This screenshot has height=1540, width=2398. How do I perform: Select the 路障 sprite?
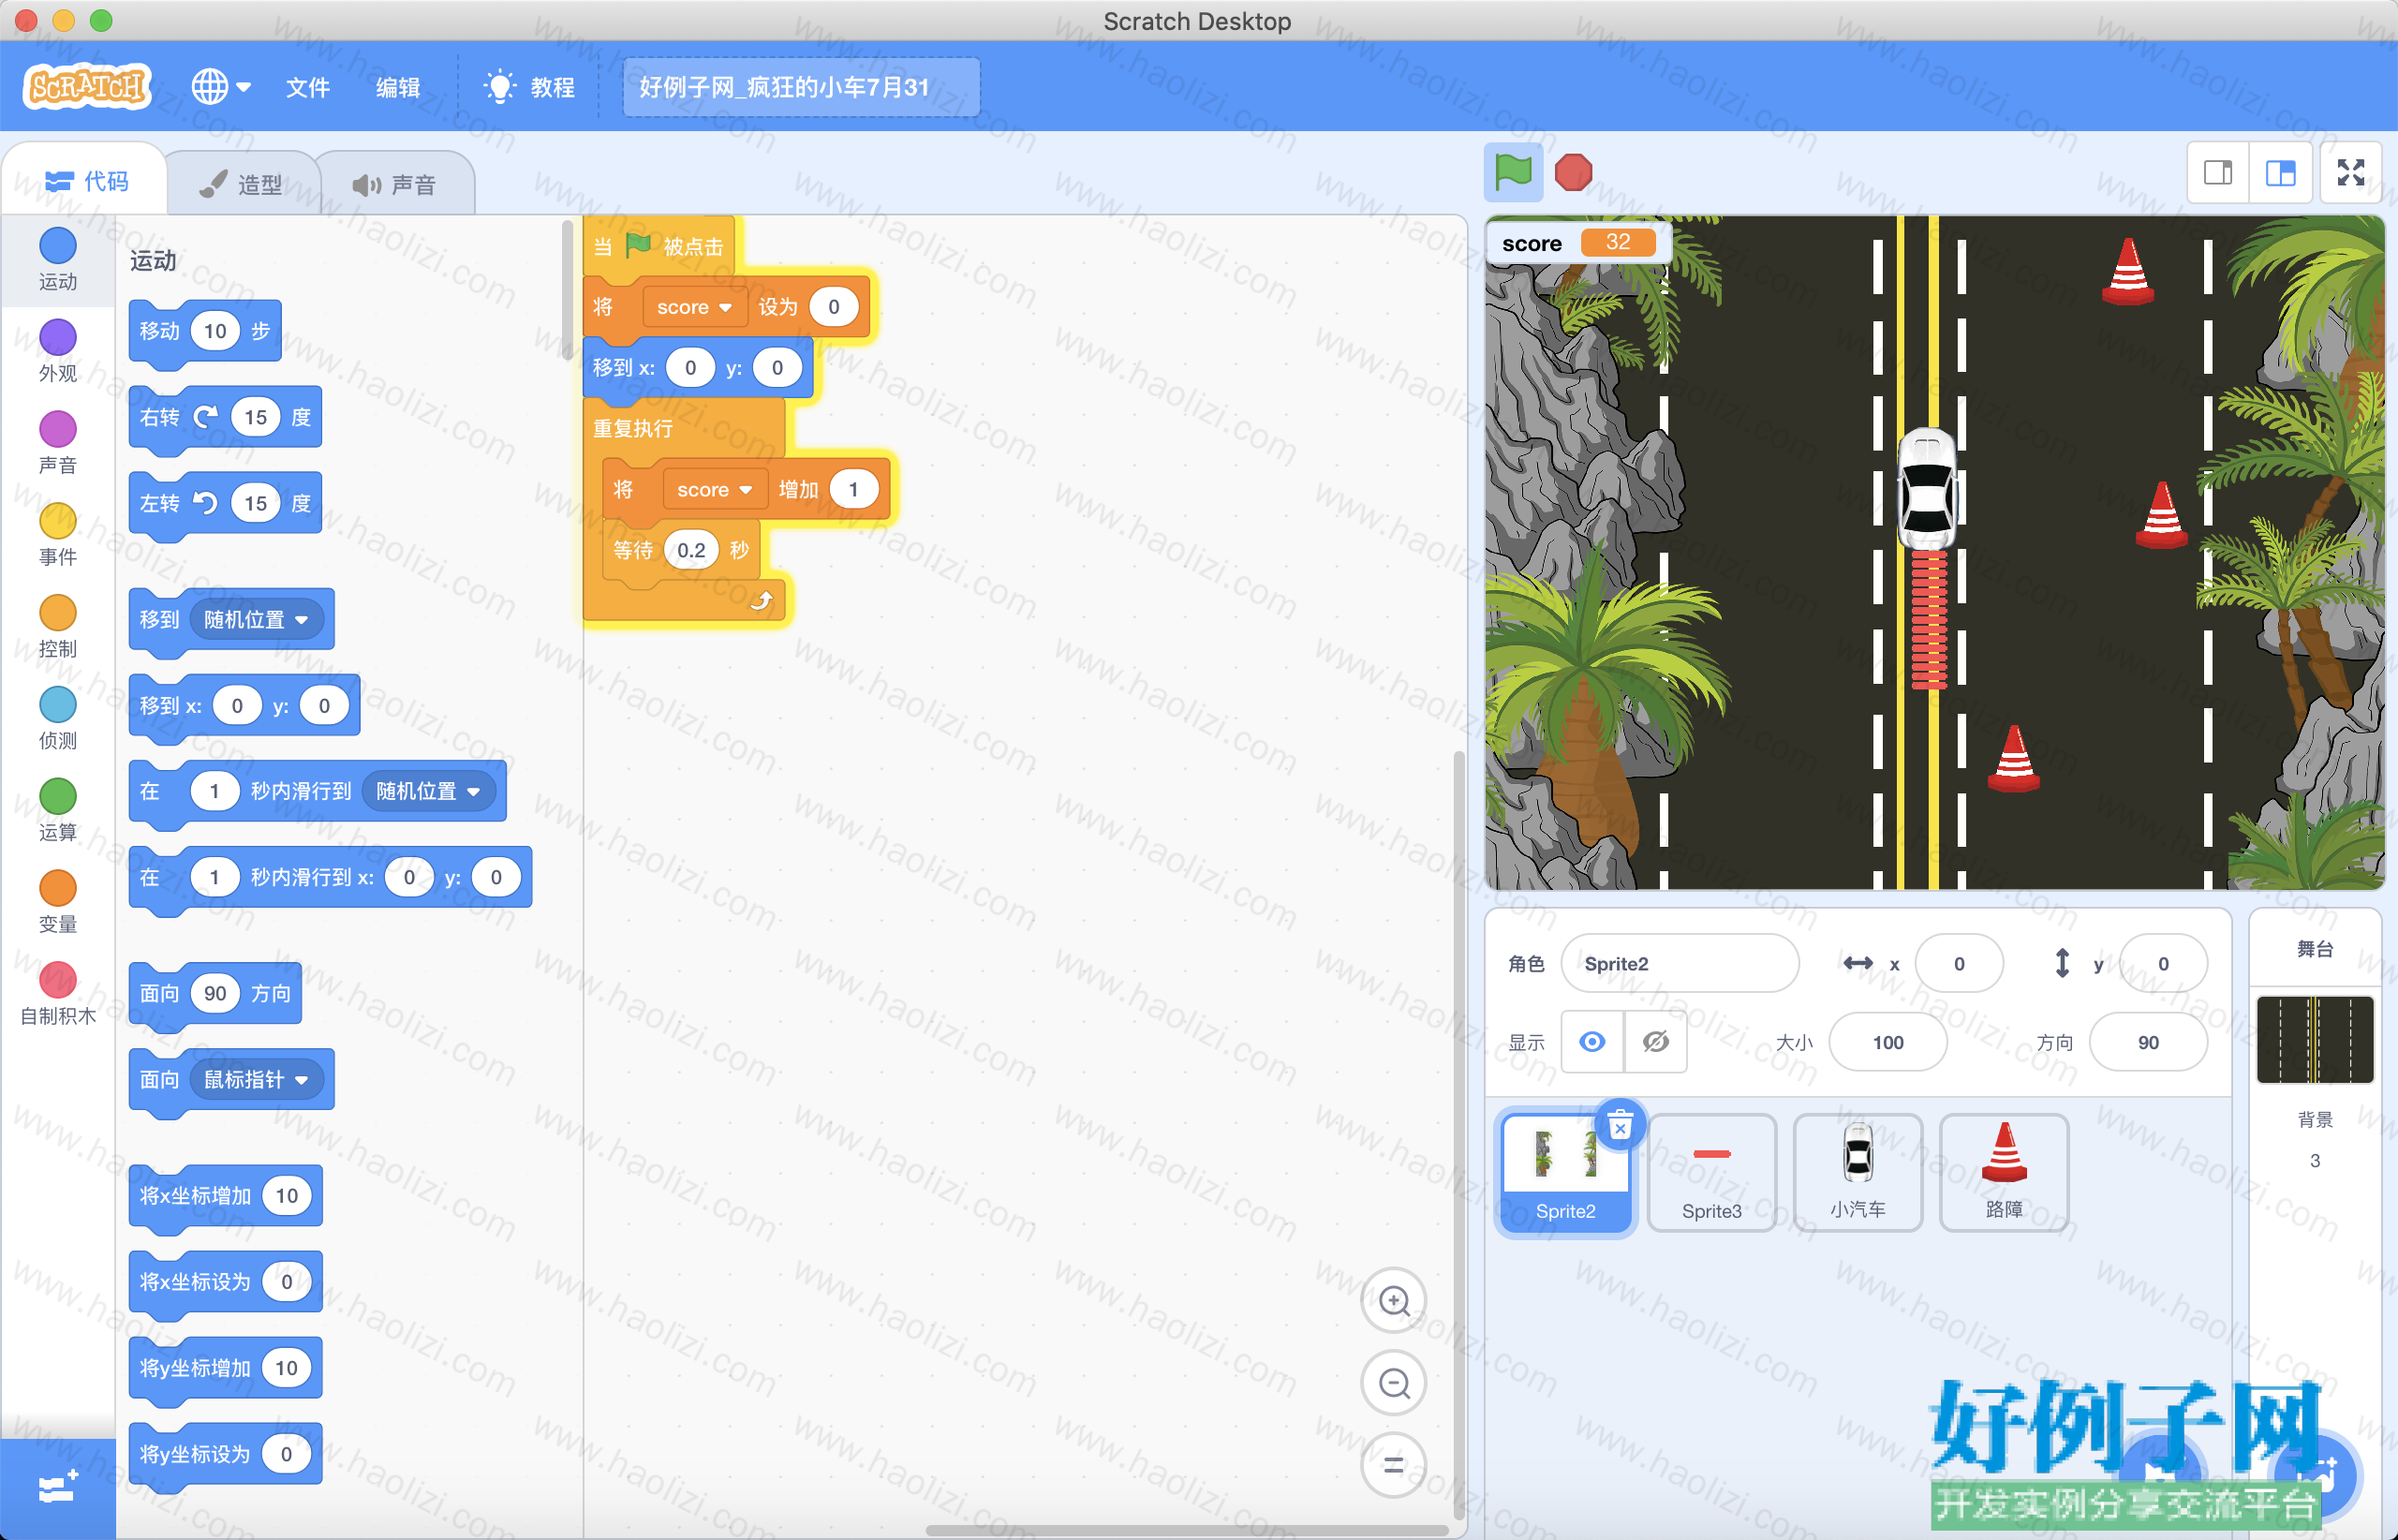[x=2004, y=1173]
